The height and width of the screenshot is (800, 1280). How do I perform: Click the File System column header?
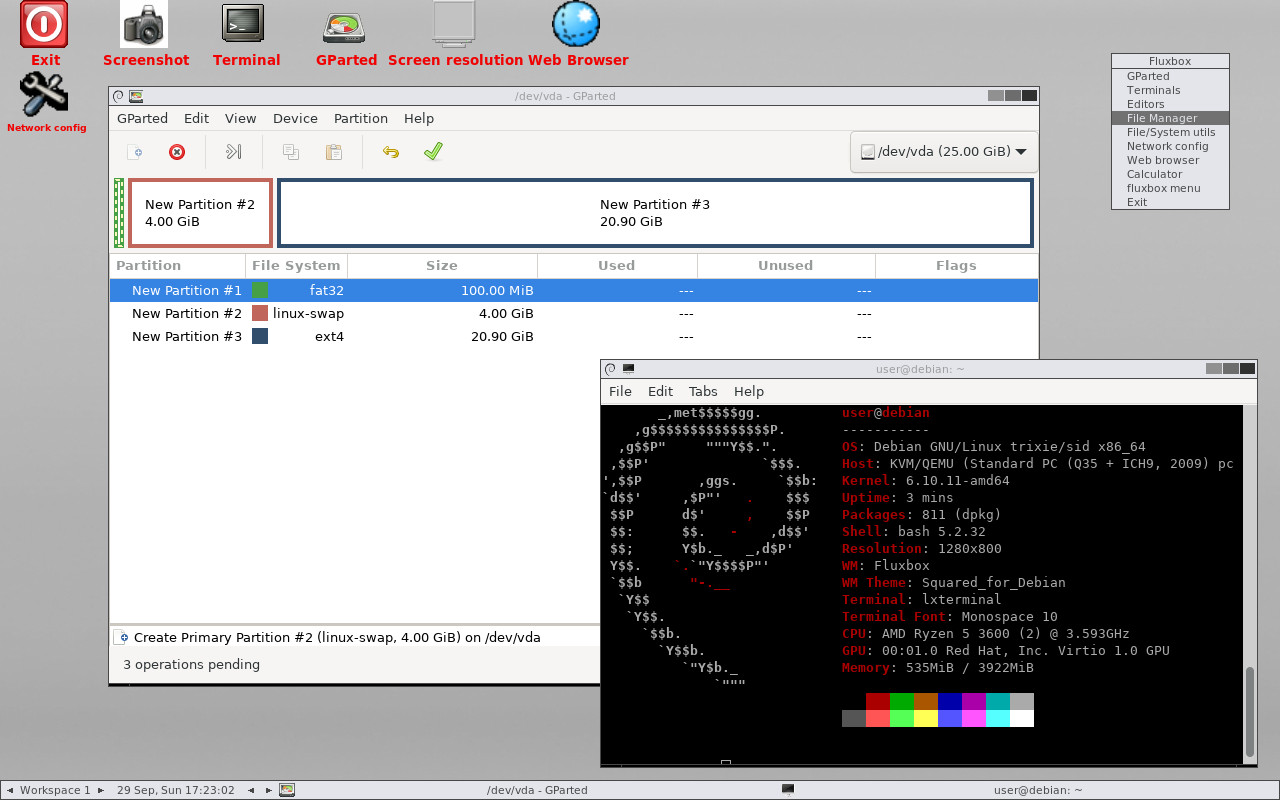(x=296, y=265)
